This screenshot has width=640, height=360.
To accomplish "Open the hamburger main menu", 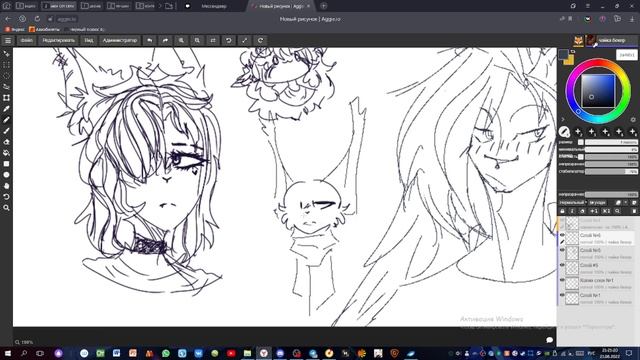I will [x=8, y=40].
